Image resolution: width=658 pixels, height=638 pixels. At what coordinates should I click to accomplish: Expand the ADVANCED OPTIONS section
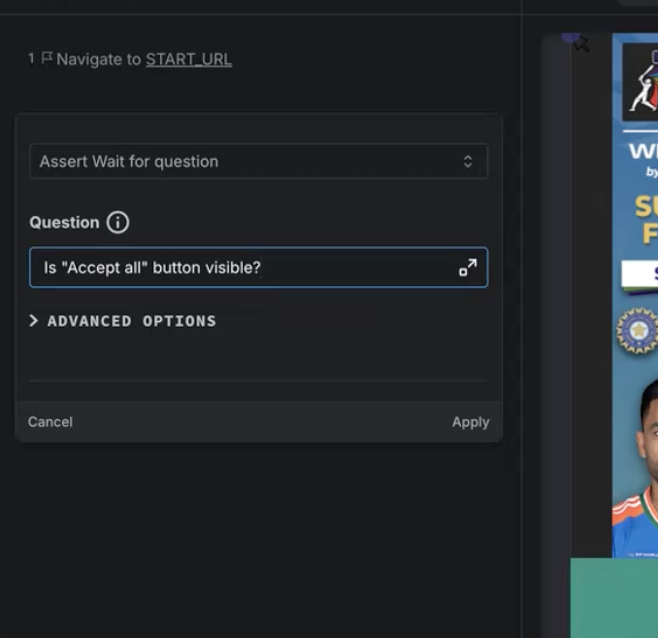(x=123, y=321)
